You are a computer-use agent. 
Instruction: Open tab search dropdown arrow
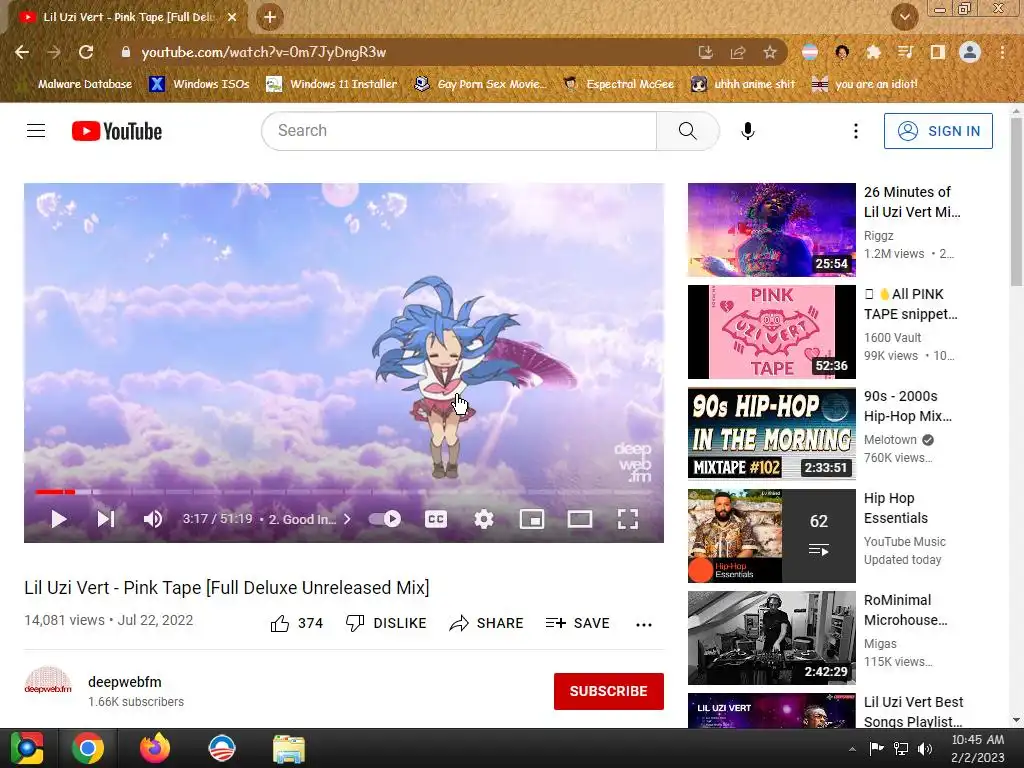point(905,17)
